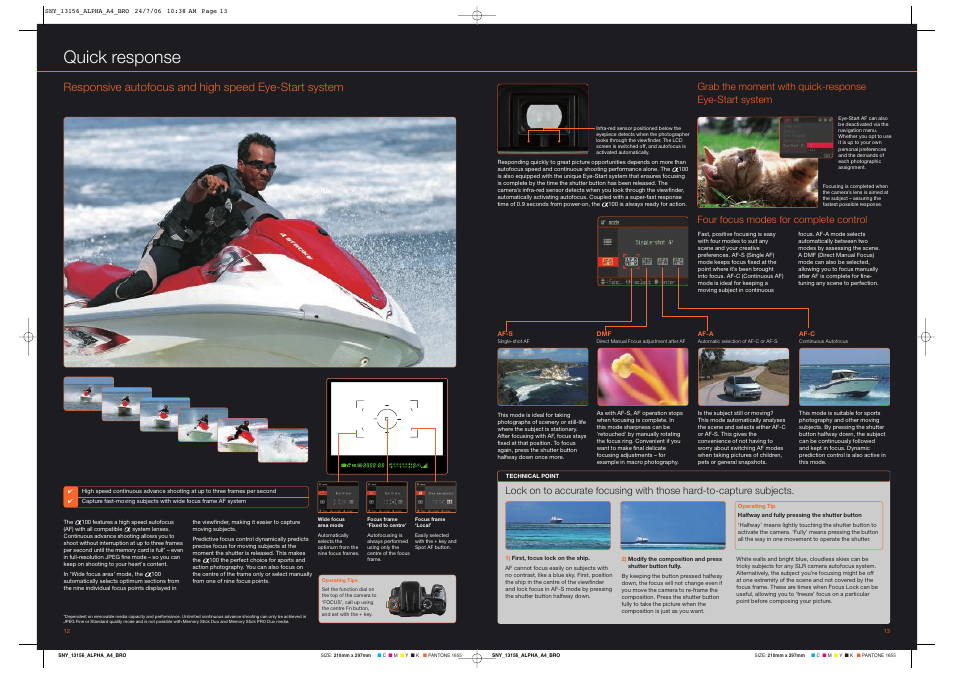Click the registration crosshair at top centre
Viewport: 954px width, 675px height.
[x=477, y=15]
